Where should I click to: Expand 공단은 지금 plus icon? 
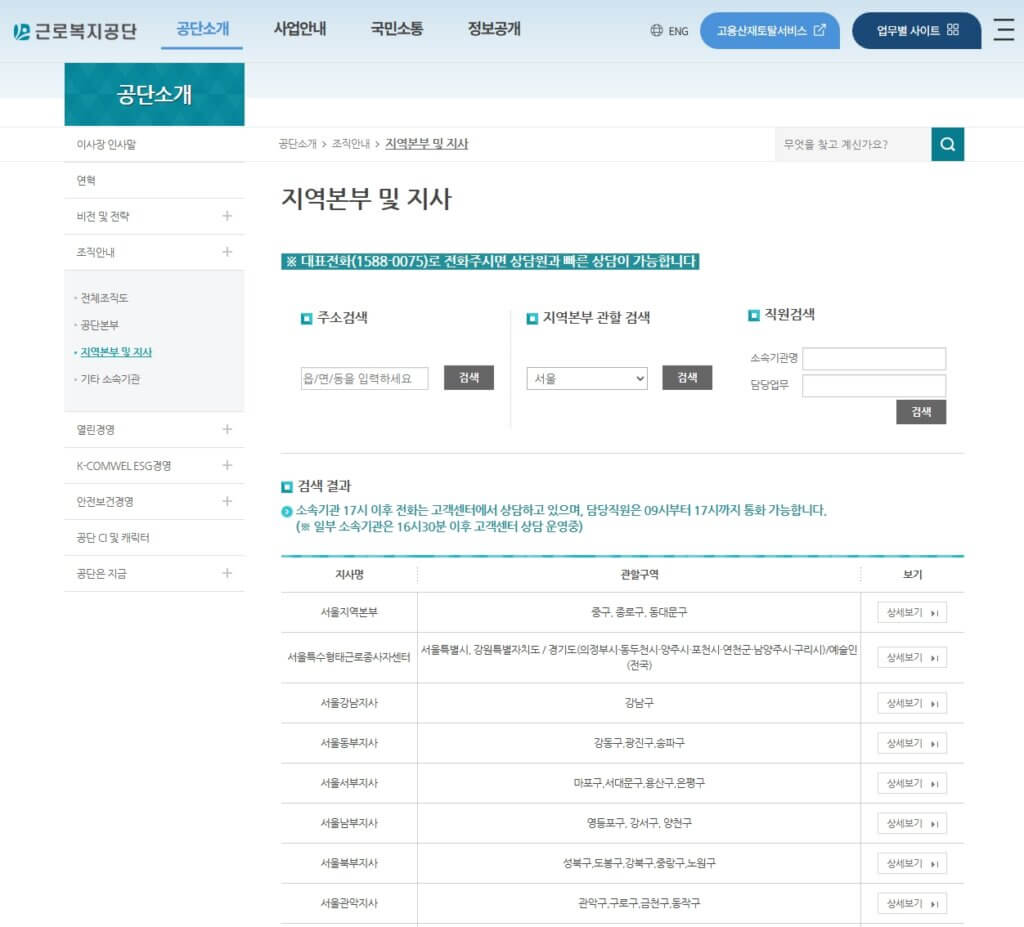pyautogui.click(x=227, y=573)
